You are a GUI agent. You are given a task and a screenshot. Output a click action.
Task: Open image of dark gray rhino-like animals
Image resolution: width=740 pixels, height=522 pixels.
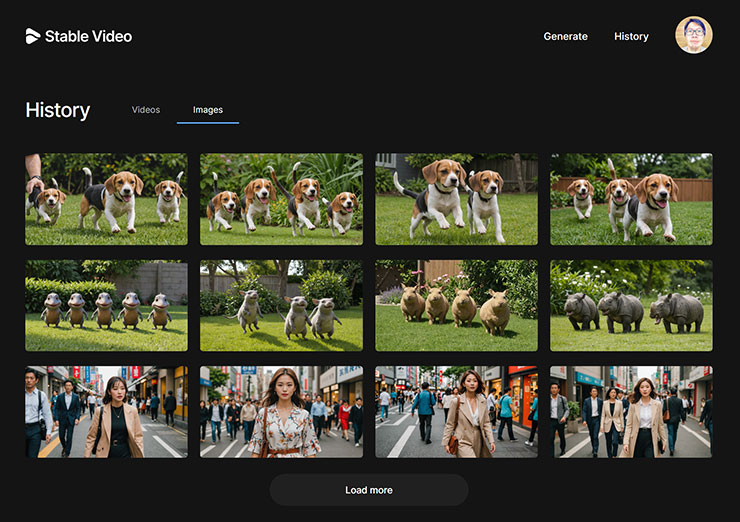click(x=631, y=306)
